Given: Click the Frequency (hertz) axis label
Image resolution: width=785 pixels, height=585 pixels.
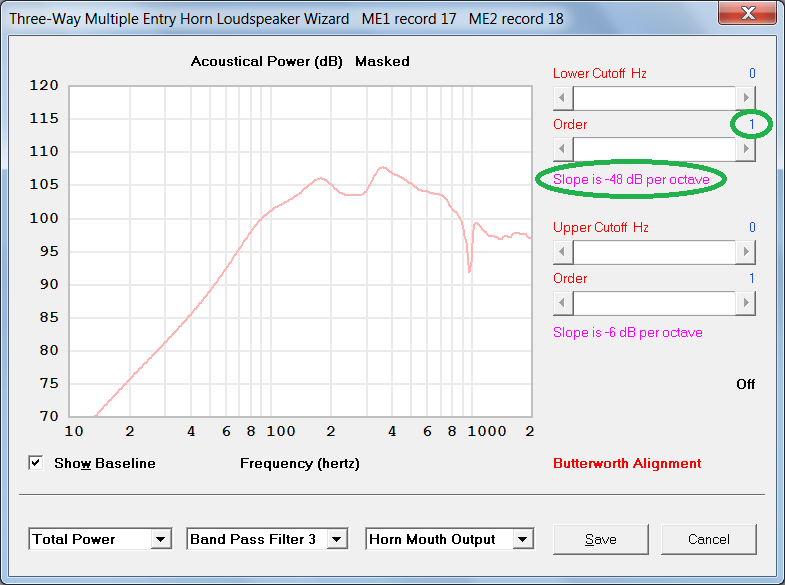Looking at the screenshot, I should coord(300,463).
